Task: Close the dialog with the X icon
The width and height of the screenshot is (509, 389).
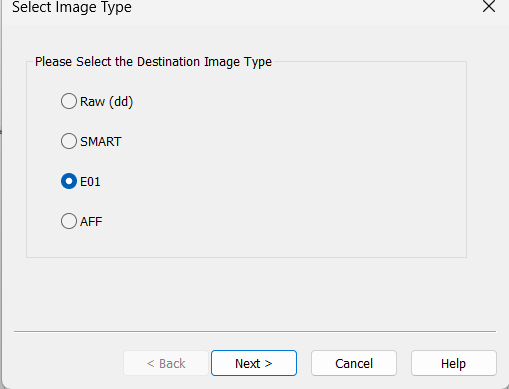Action: 489,6
